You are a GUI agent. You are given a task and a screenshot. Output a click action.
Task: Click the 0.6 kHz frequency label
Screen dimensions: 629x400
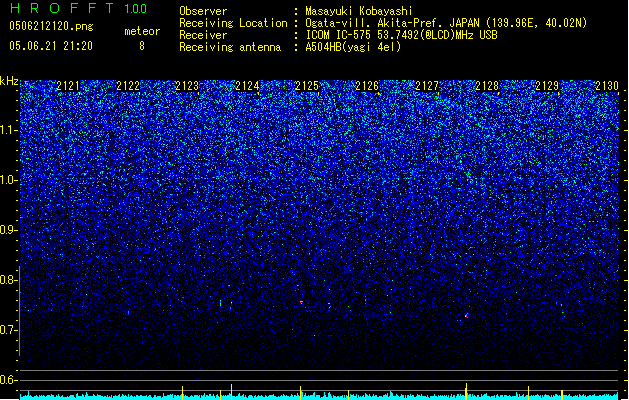pos(9,380)
